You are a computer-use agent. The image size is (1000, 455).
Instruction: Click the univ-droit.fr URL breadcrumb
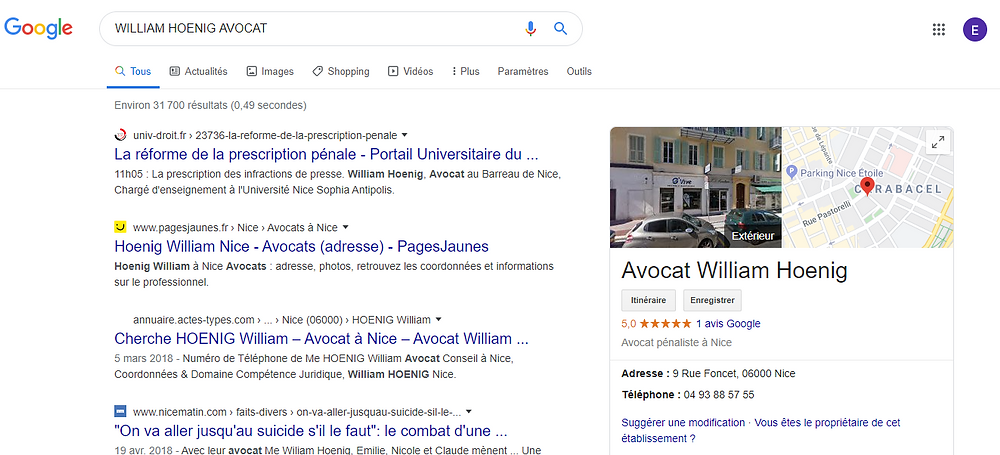[x=265, y=135]
